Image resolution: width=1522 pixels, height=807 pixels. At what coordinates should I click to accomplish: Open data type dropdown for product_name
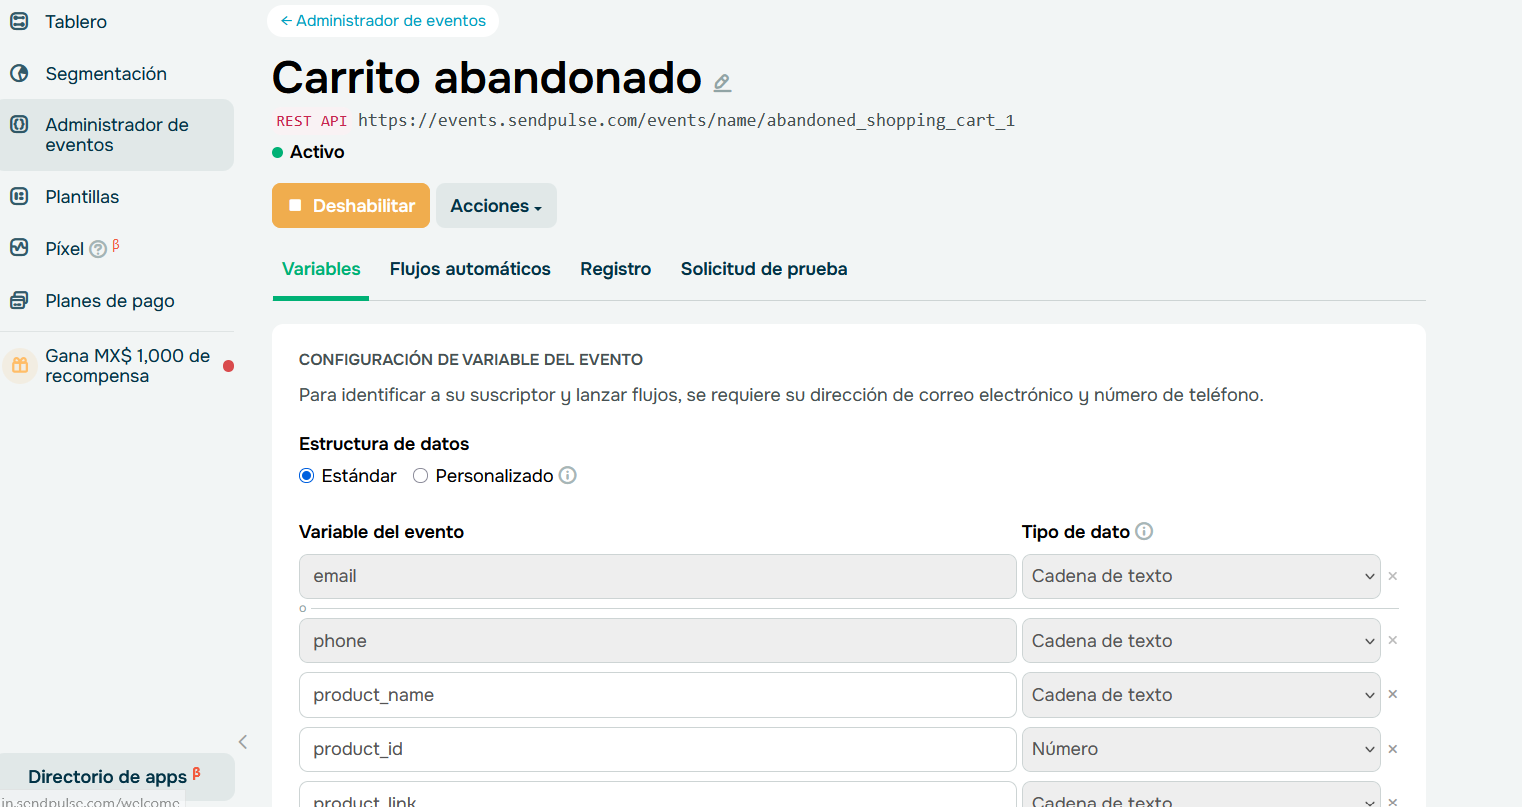[x=1201, y=694]
